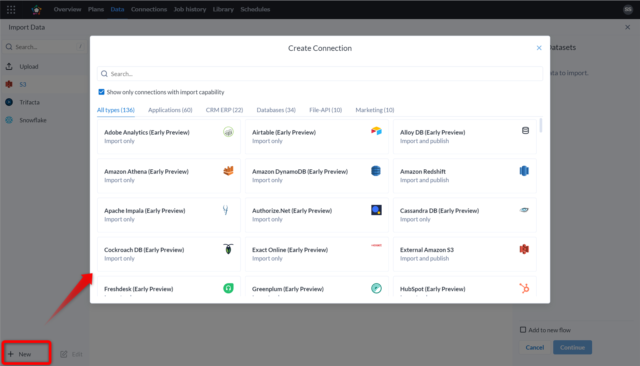
Task: Open the apps grid launcher icon
Action: [x=11, y=9]
